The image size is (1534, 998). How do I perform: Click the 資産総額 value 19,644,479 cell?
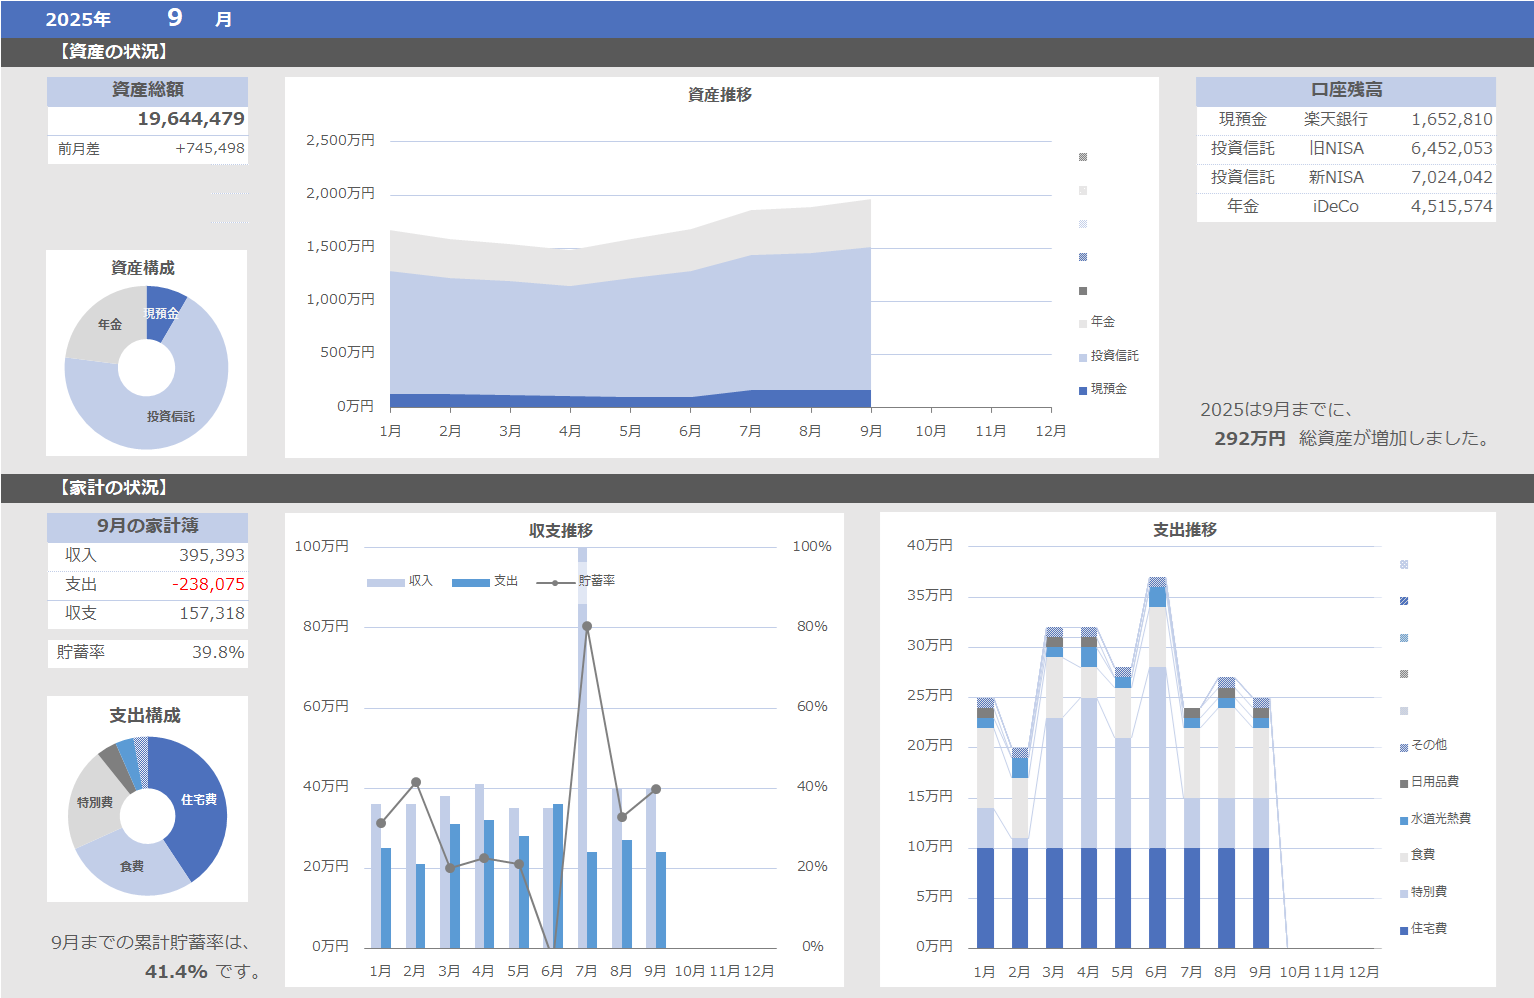click(190, 119)
